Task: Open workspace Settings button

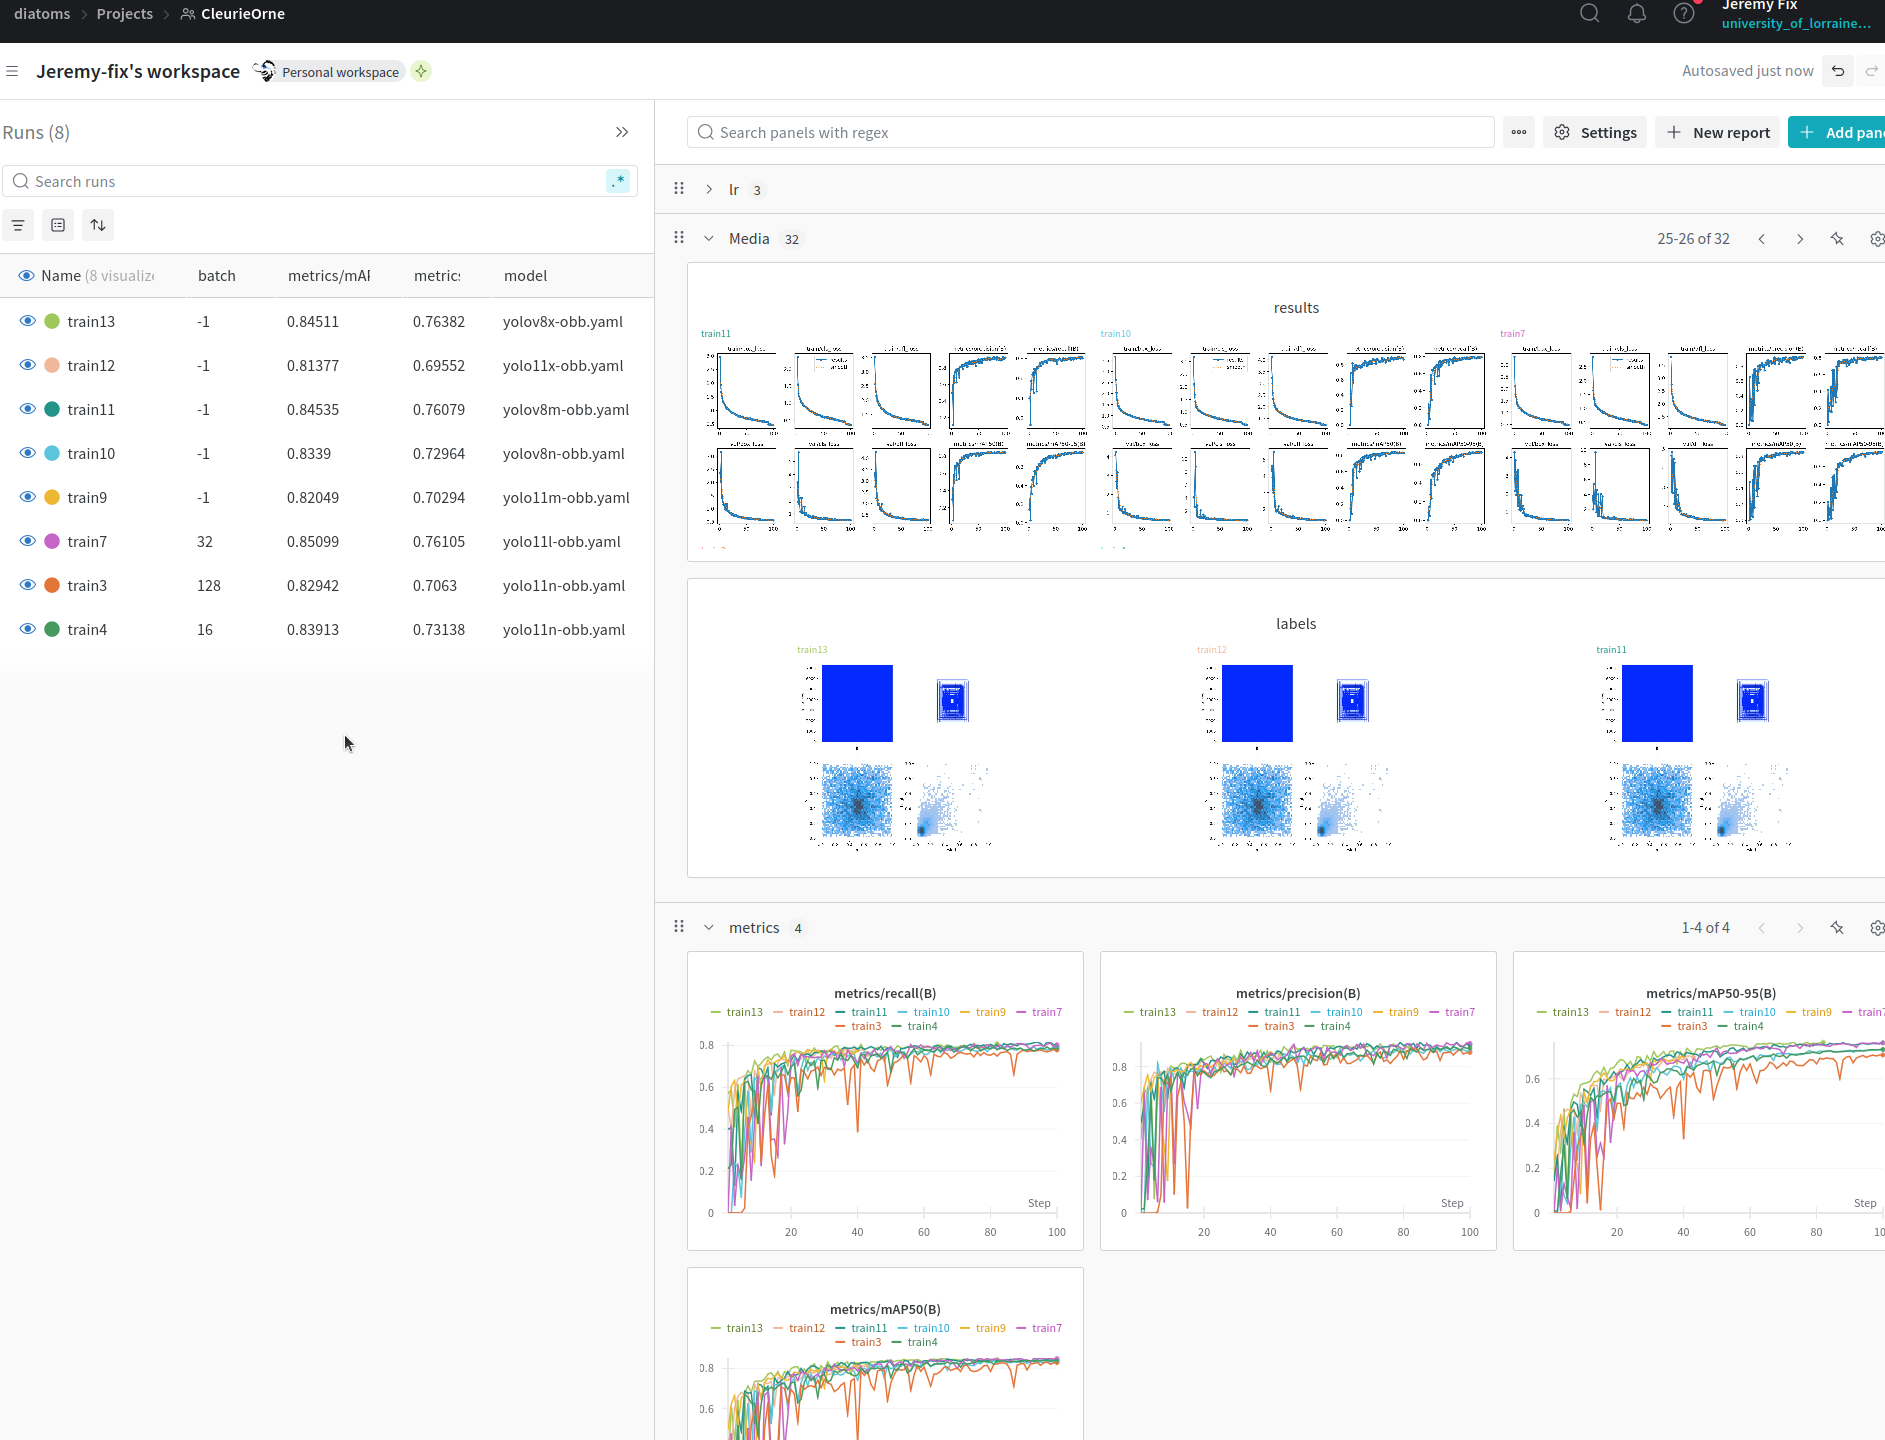Action: [x=1595, y=132]
